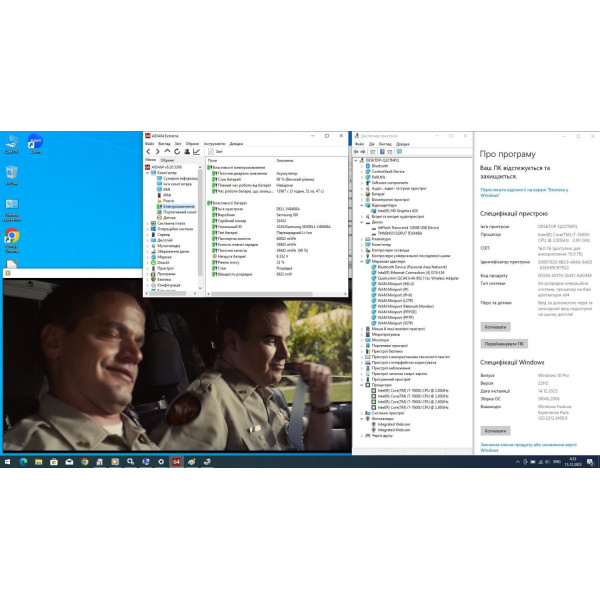
Task: Click the blue help icon in the Device Manager toolbar
Action: [382, 152]
